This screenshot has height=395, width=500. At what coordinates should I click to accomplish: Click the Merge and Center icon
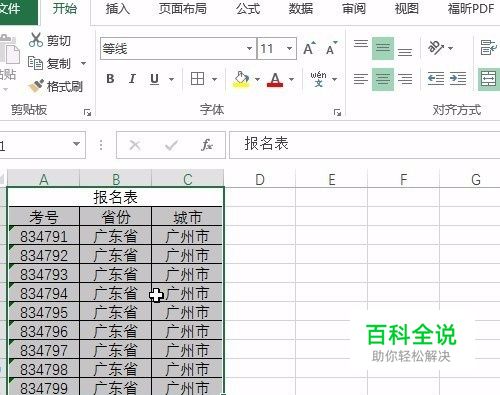click(x=488, y=79)
